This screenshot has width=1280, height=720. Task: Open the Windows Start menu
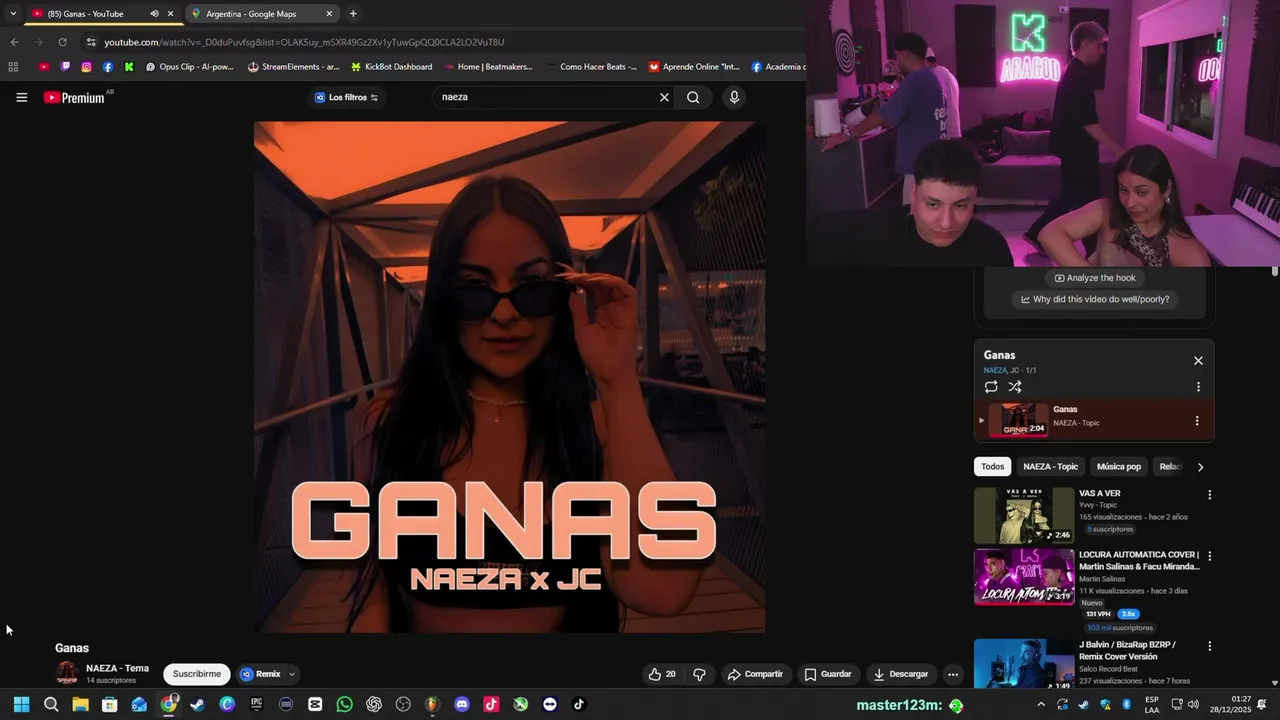pos(21,704)
